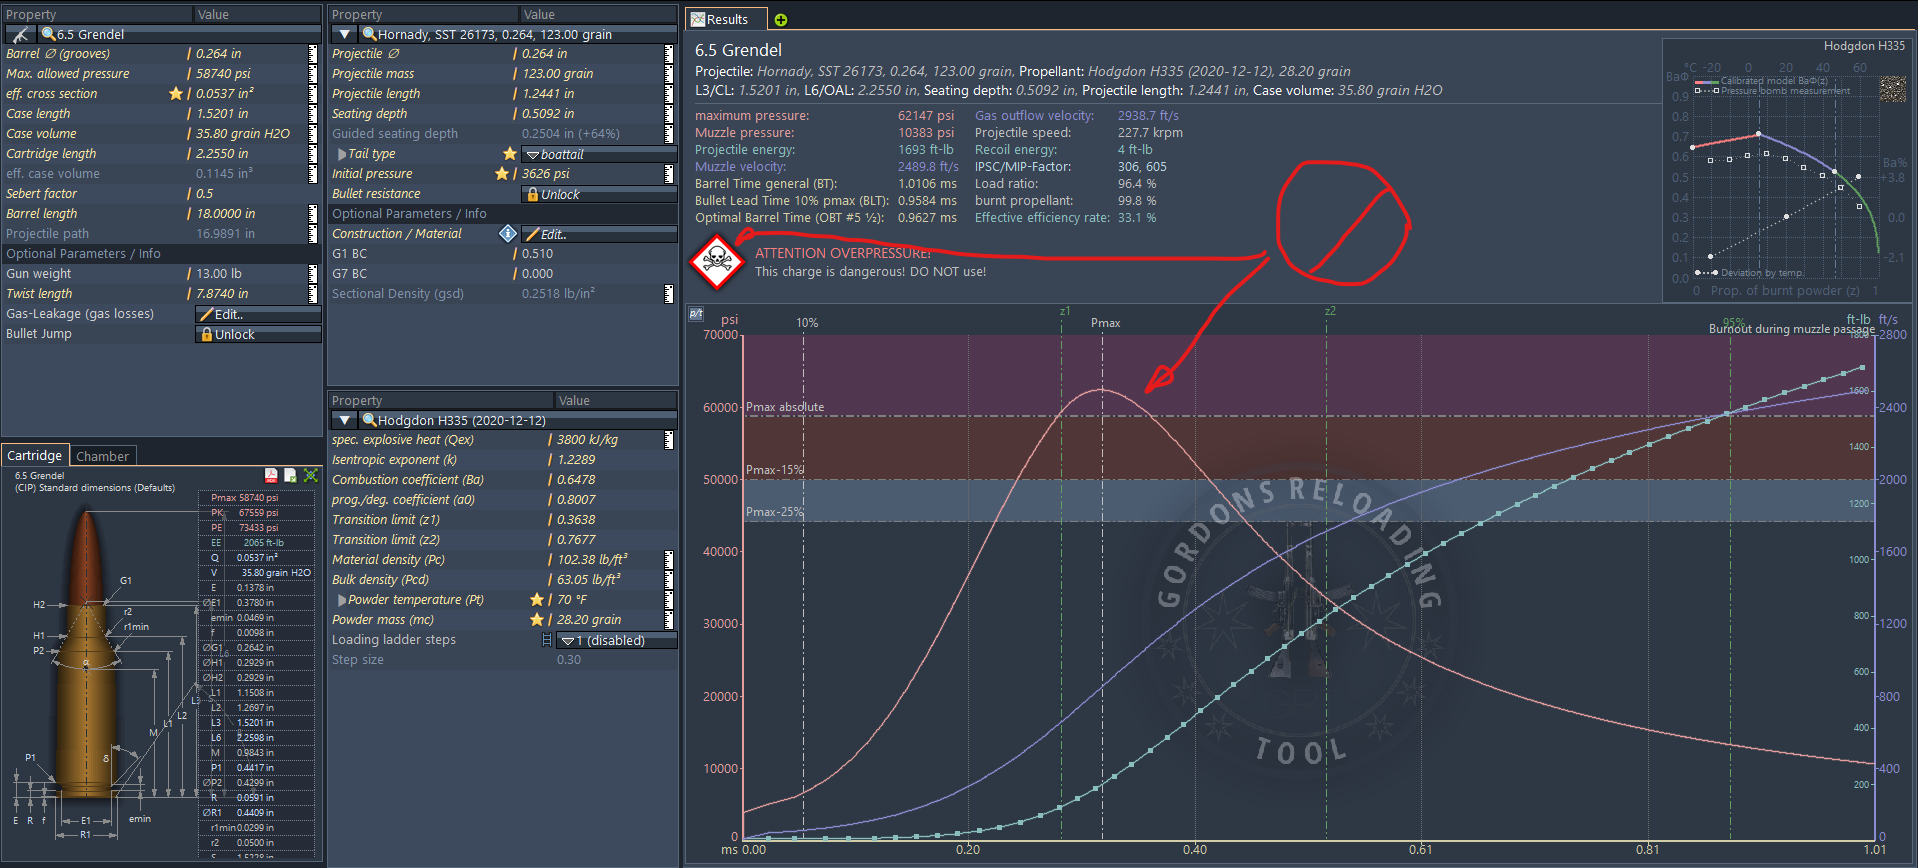Switch units for Sectional Density ruler
Screen dimensions: 1918x868
tap(669, 294)
